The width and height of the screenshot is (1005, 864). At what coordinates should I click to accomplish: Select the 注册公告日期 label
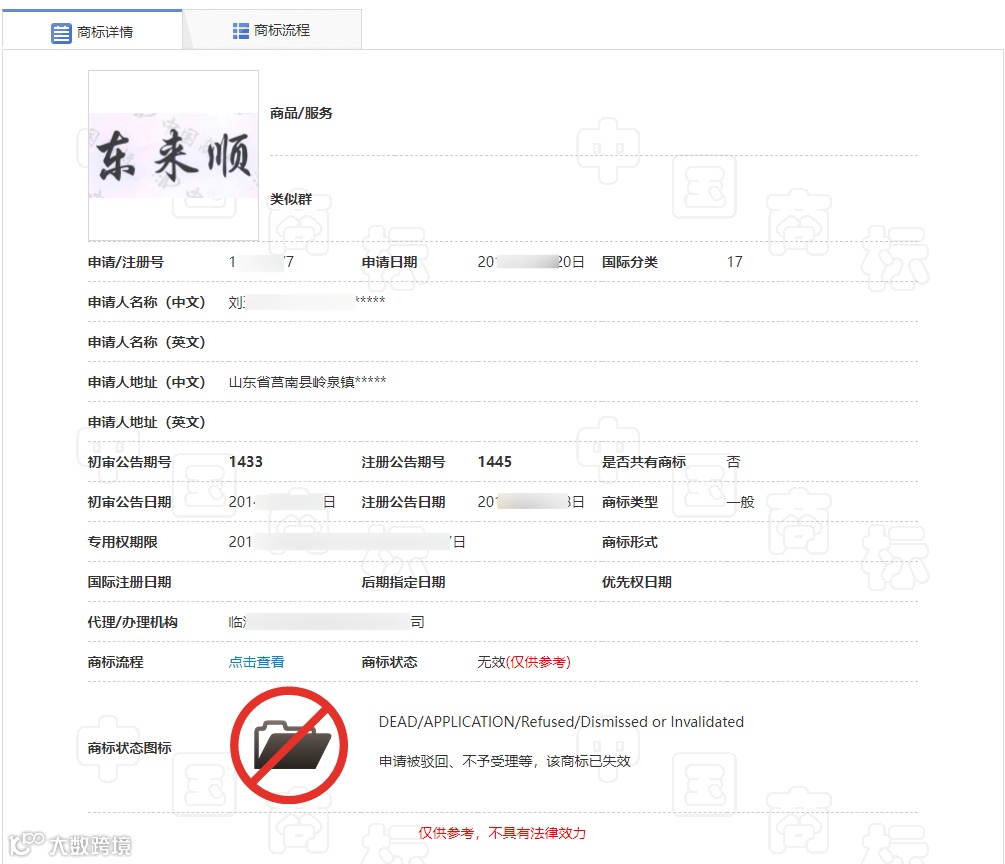point(403,502)
